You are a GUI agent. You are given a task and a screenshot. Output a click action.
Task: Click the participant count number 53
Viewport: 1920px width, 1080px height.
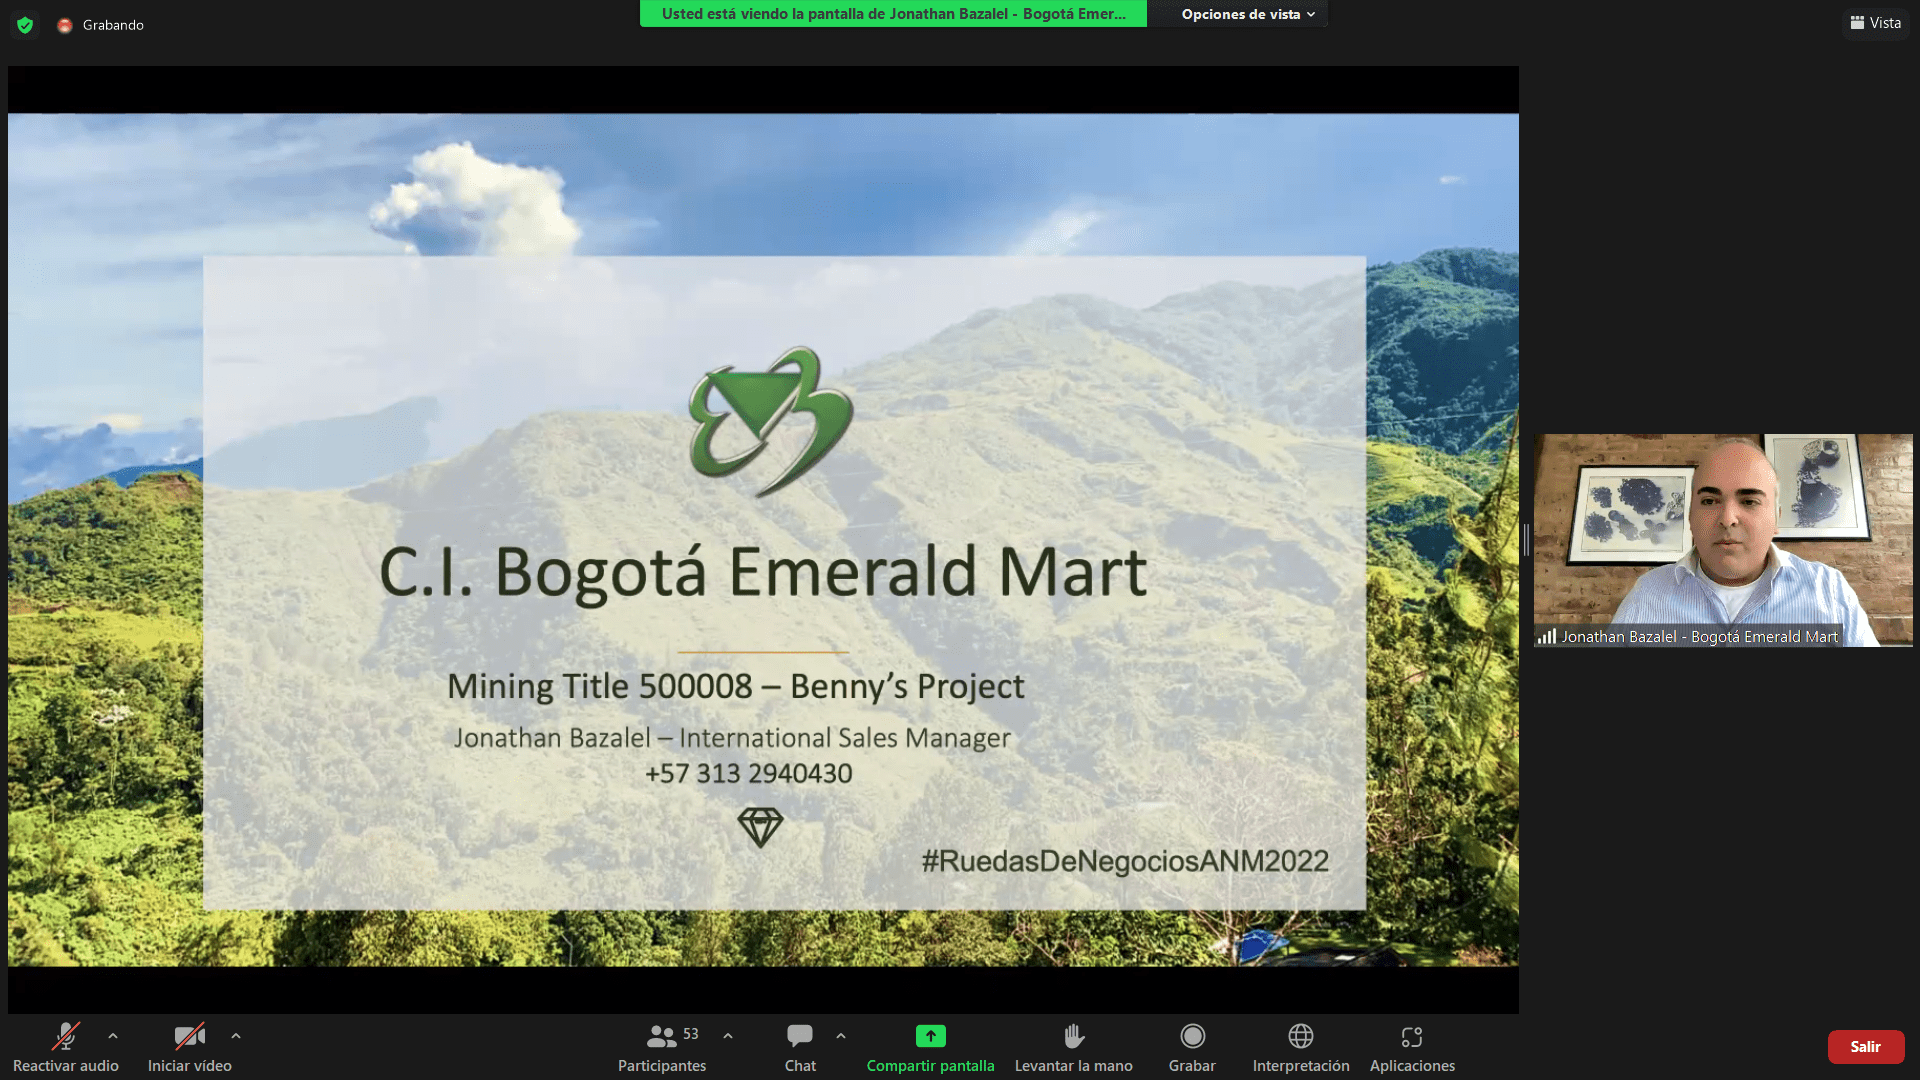(691, 1034)
